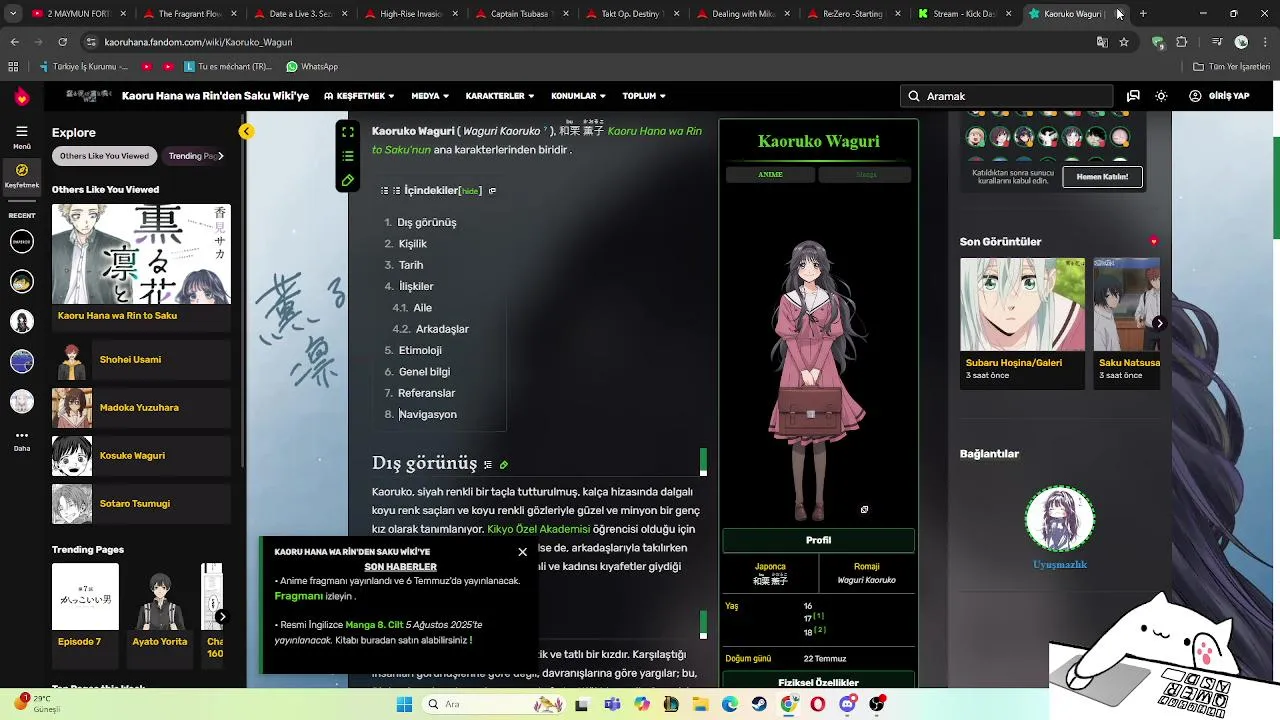
Task: Click the GİRİŞ YAP login button
Action: 1220,96
